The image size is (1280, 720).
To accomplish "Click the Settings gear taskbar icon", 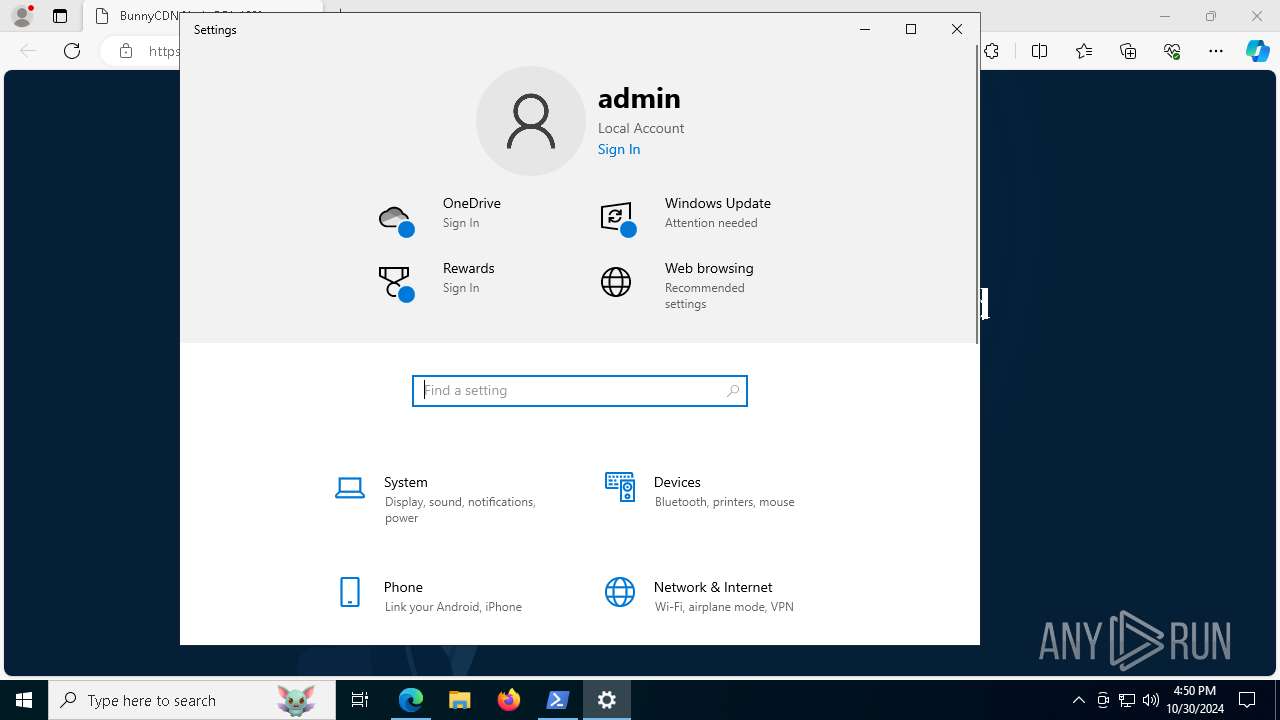I will [607, 700].
